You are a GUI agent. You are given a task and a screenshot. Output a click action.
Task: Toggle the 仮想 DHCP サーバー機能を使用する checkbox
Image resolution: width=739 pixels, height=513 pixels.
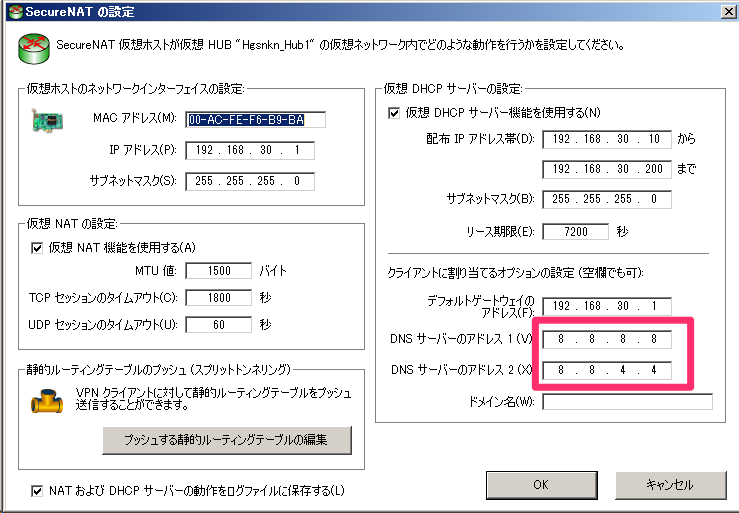[394, 113]
